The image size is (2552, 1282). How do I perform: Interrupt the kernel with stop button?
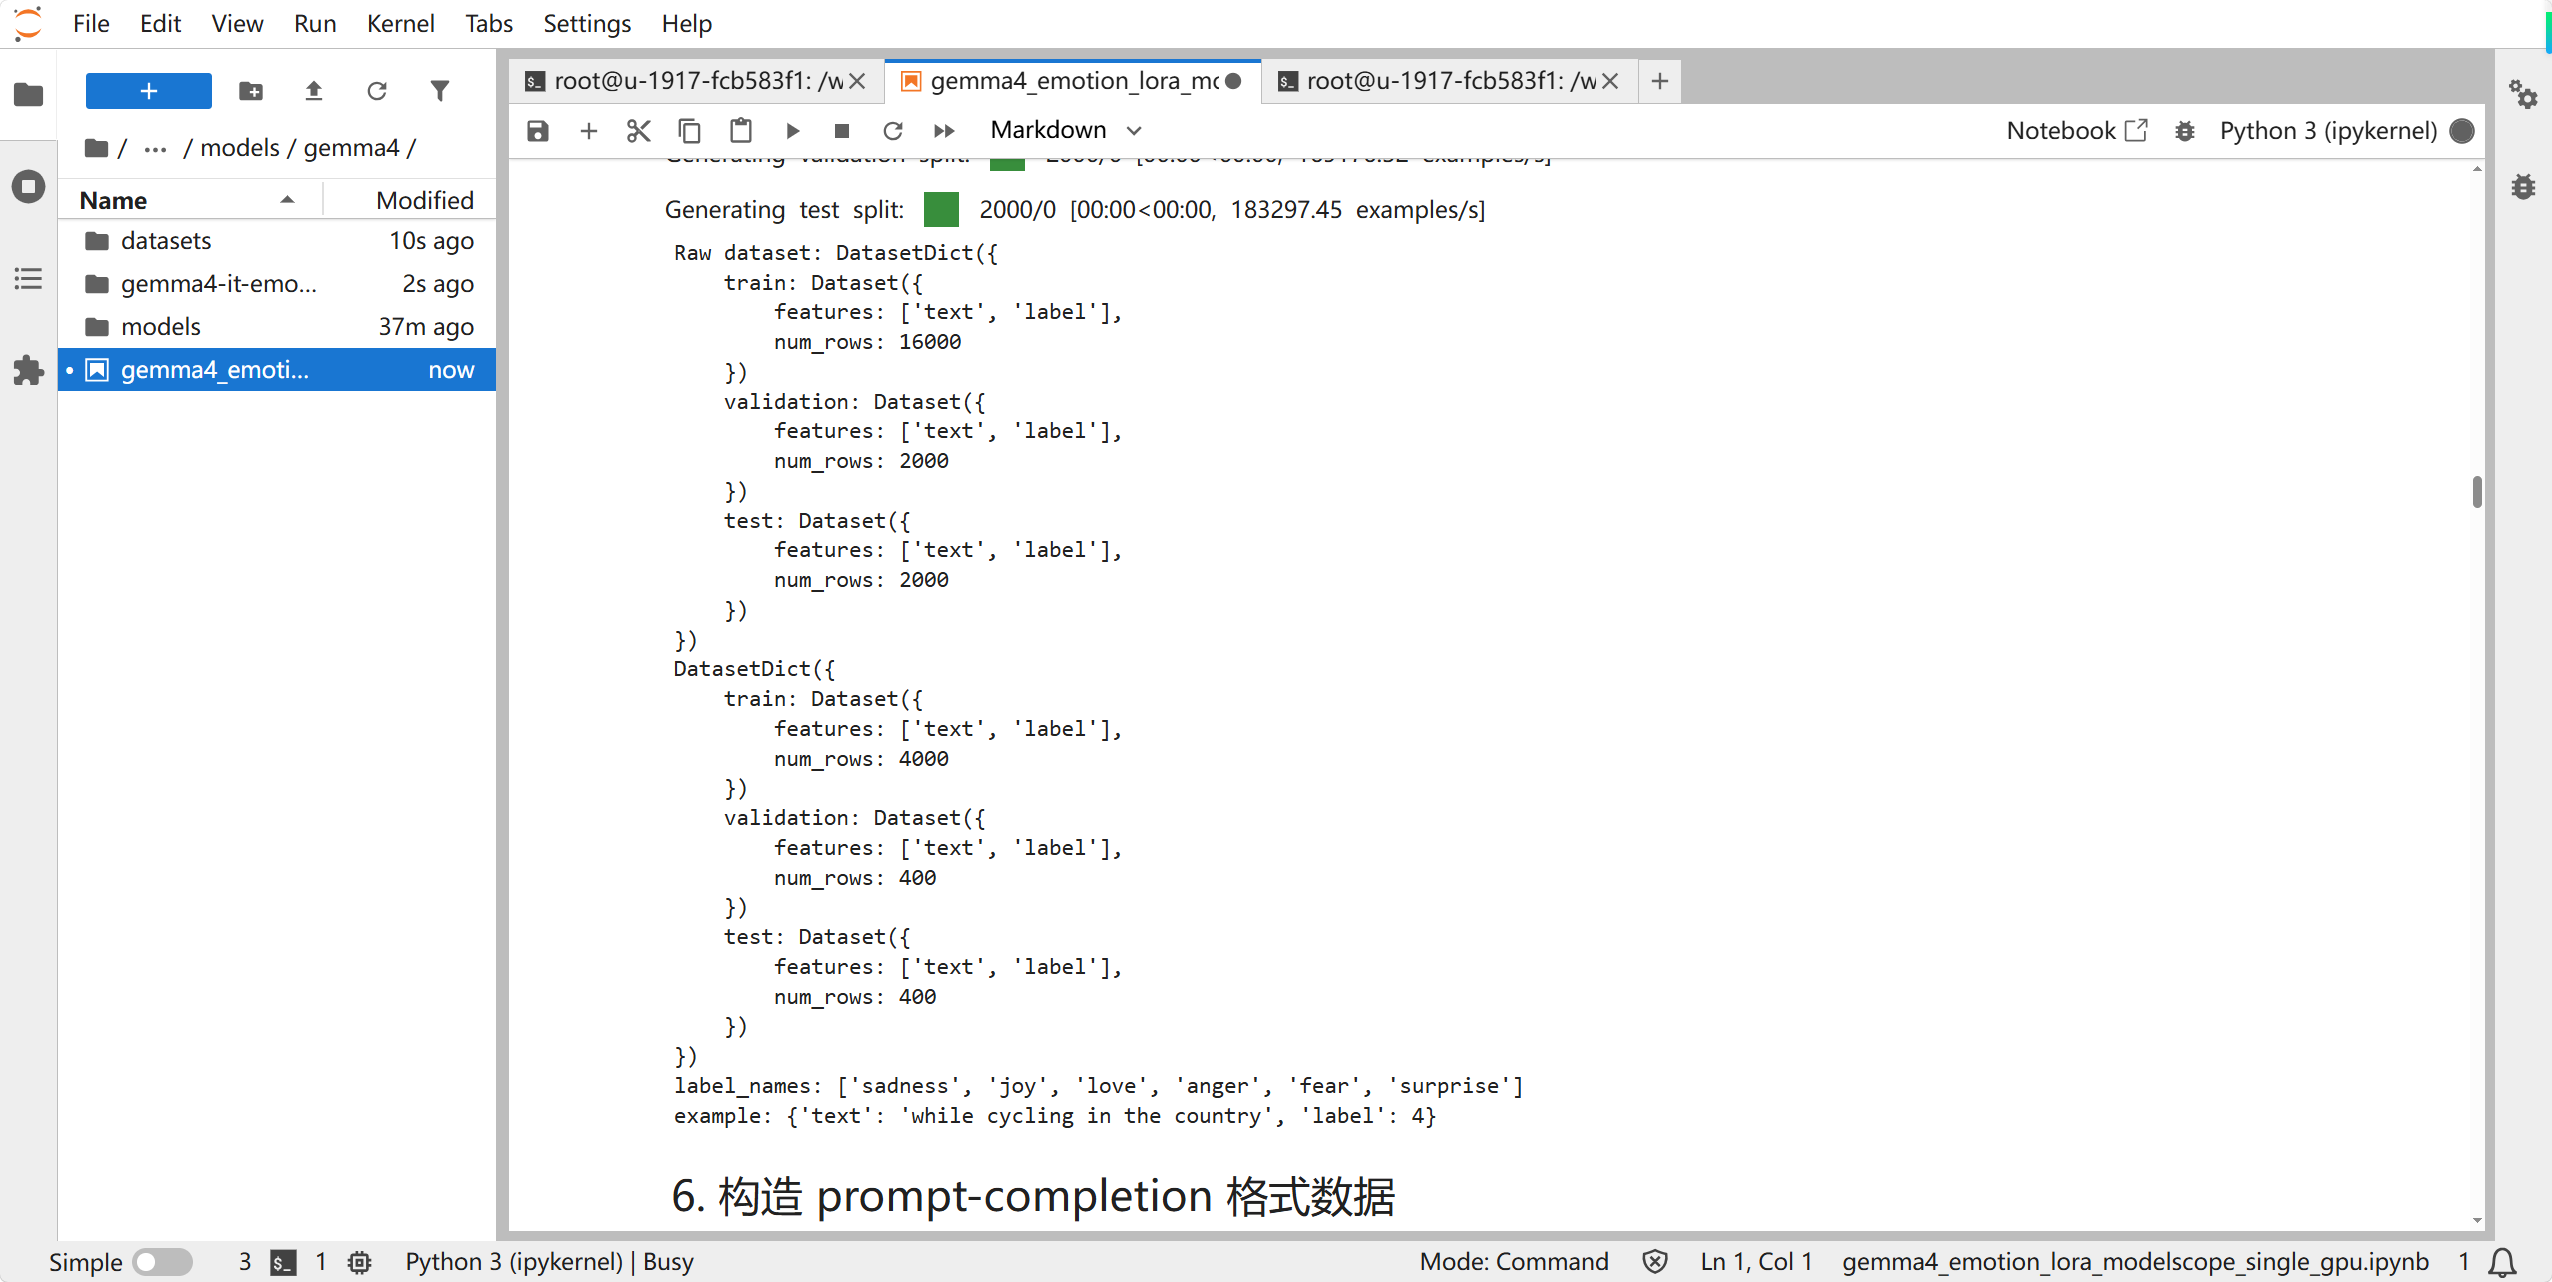click(842, 131)
